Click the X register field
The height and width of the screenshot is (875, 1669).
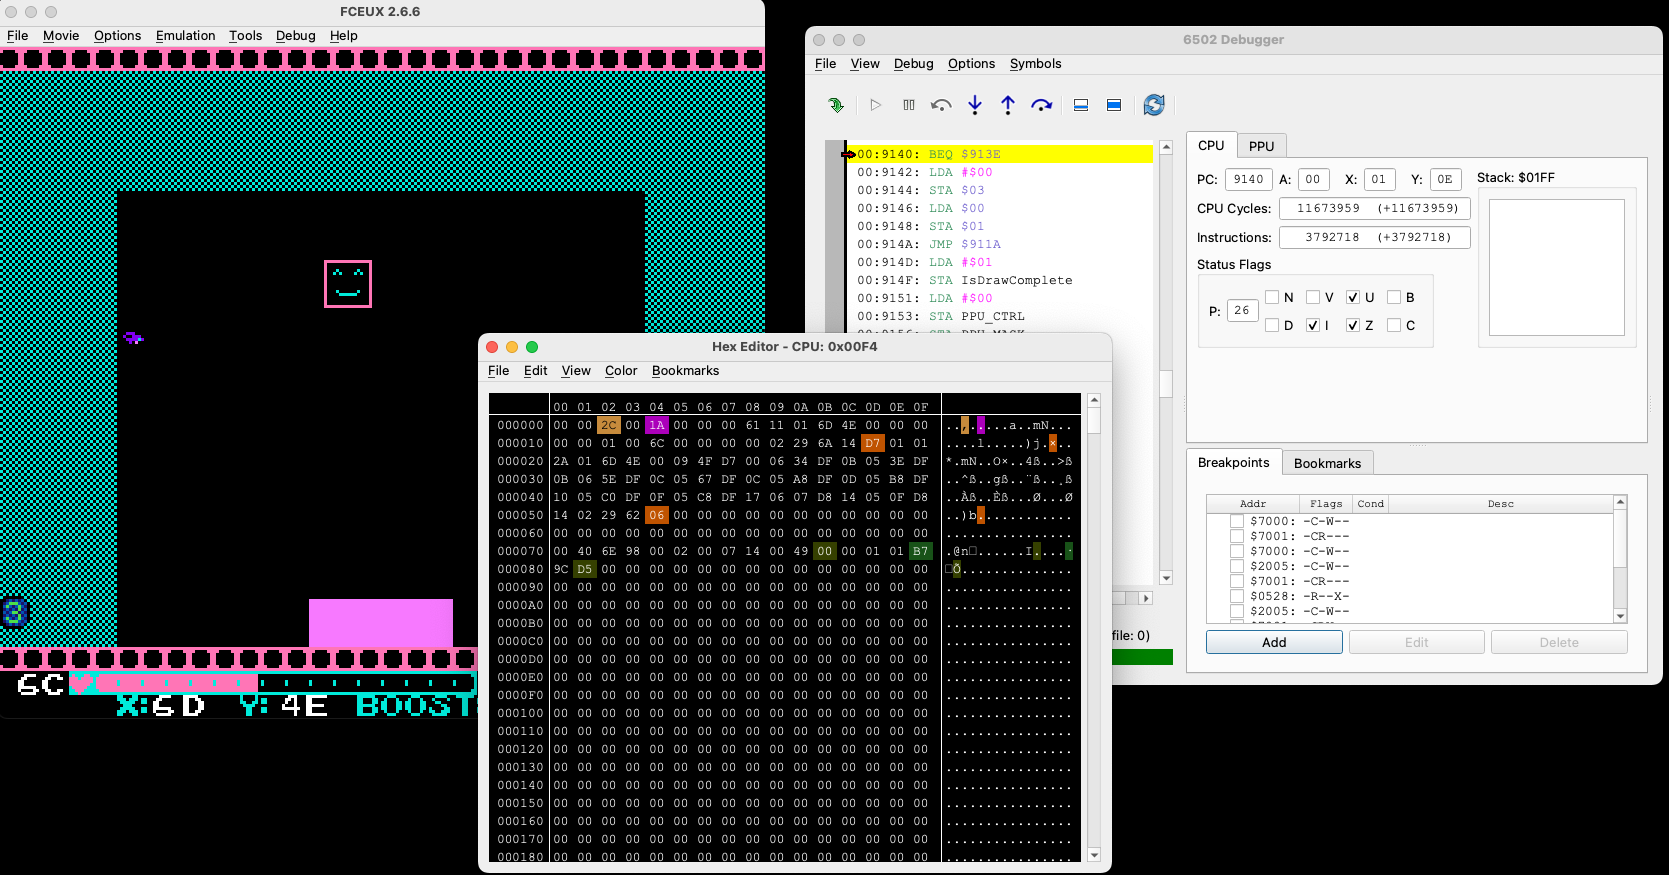(x=1379, y=179)
